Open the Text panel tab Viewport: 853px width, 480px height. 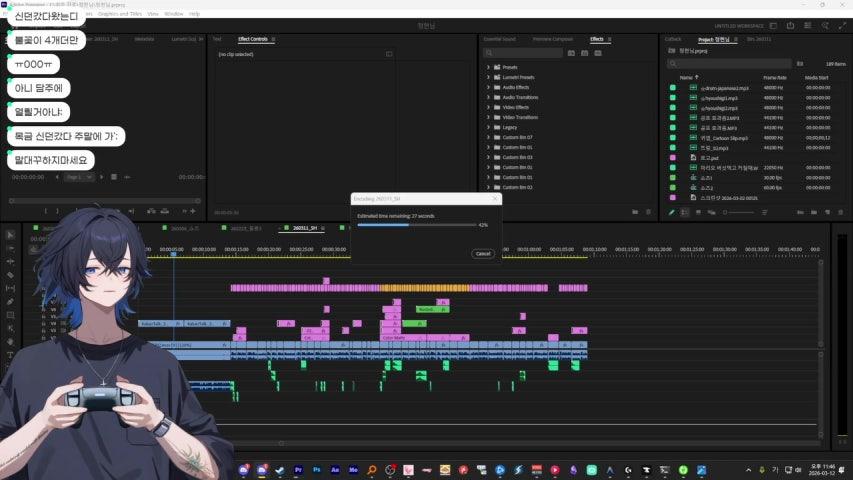tap(217, 39)
